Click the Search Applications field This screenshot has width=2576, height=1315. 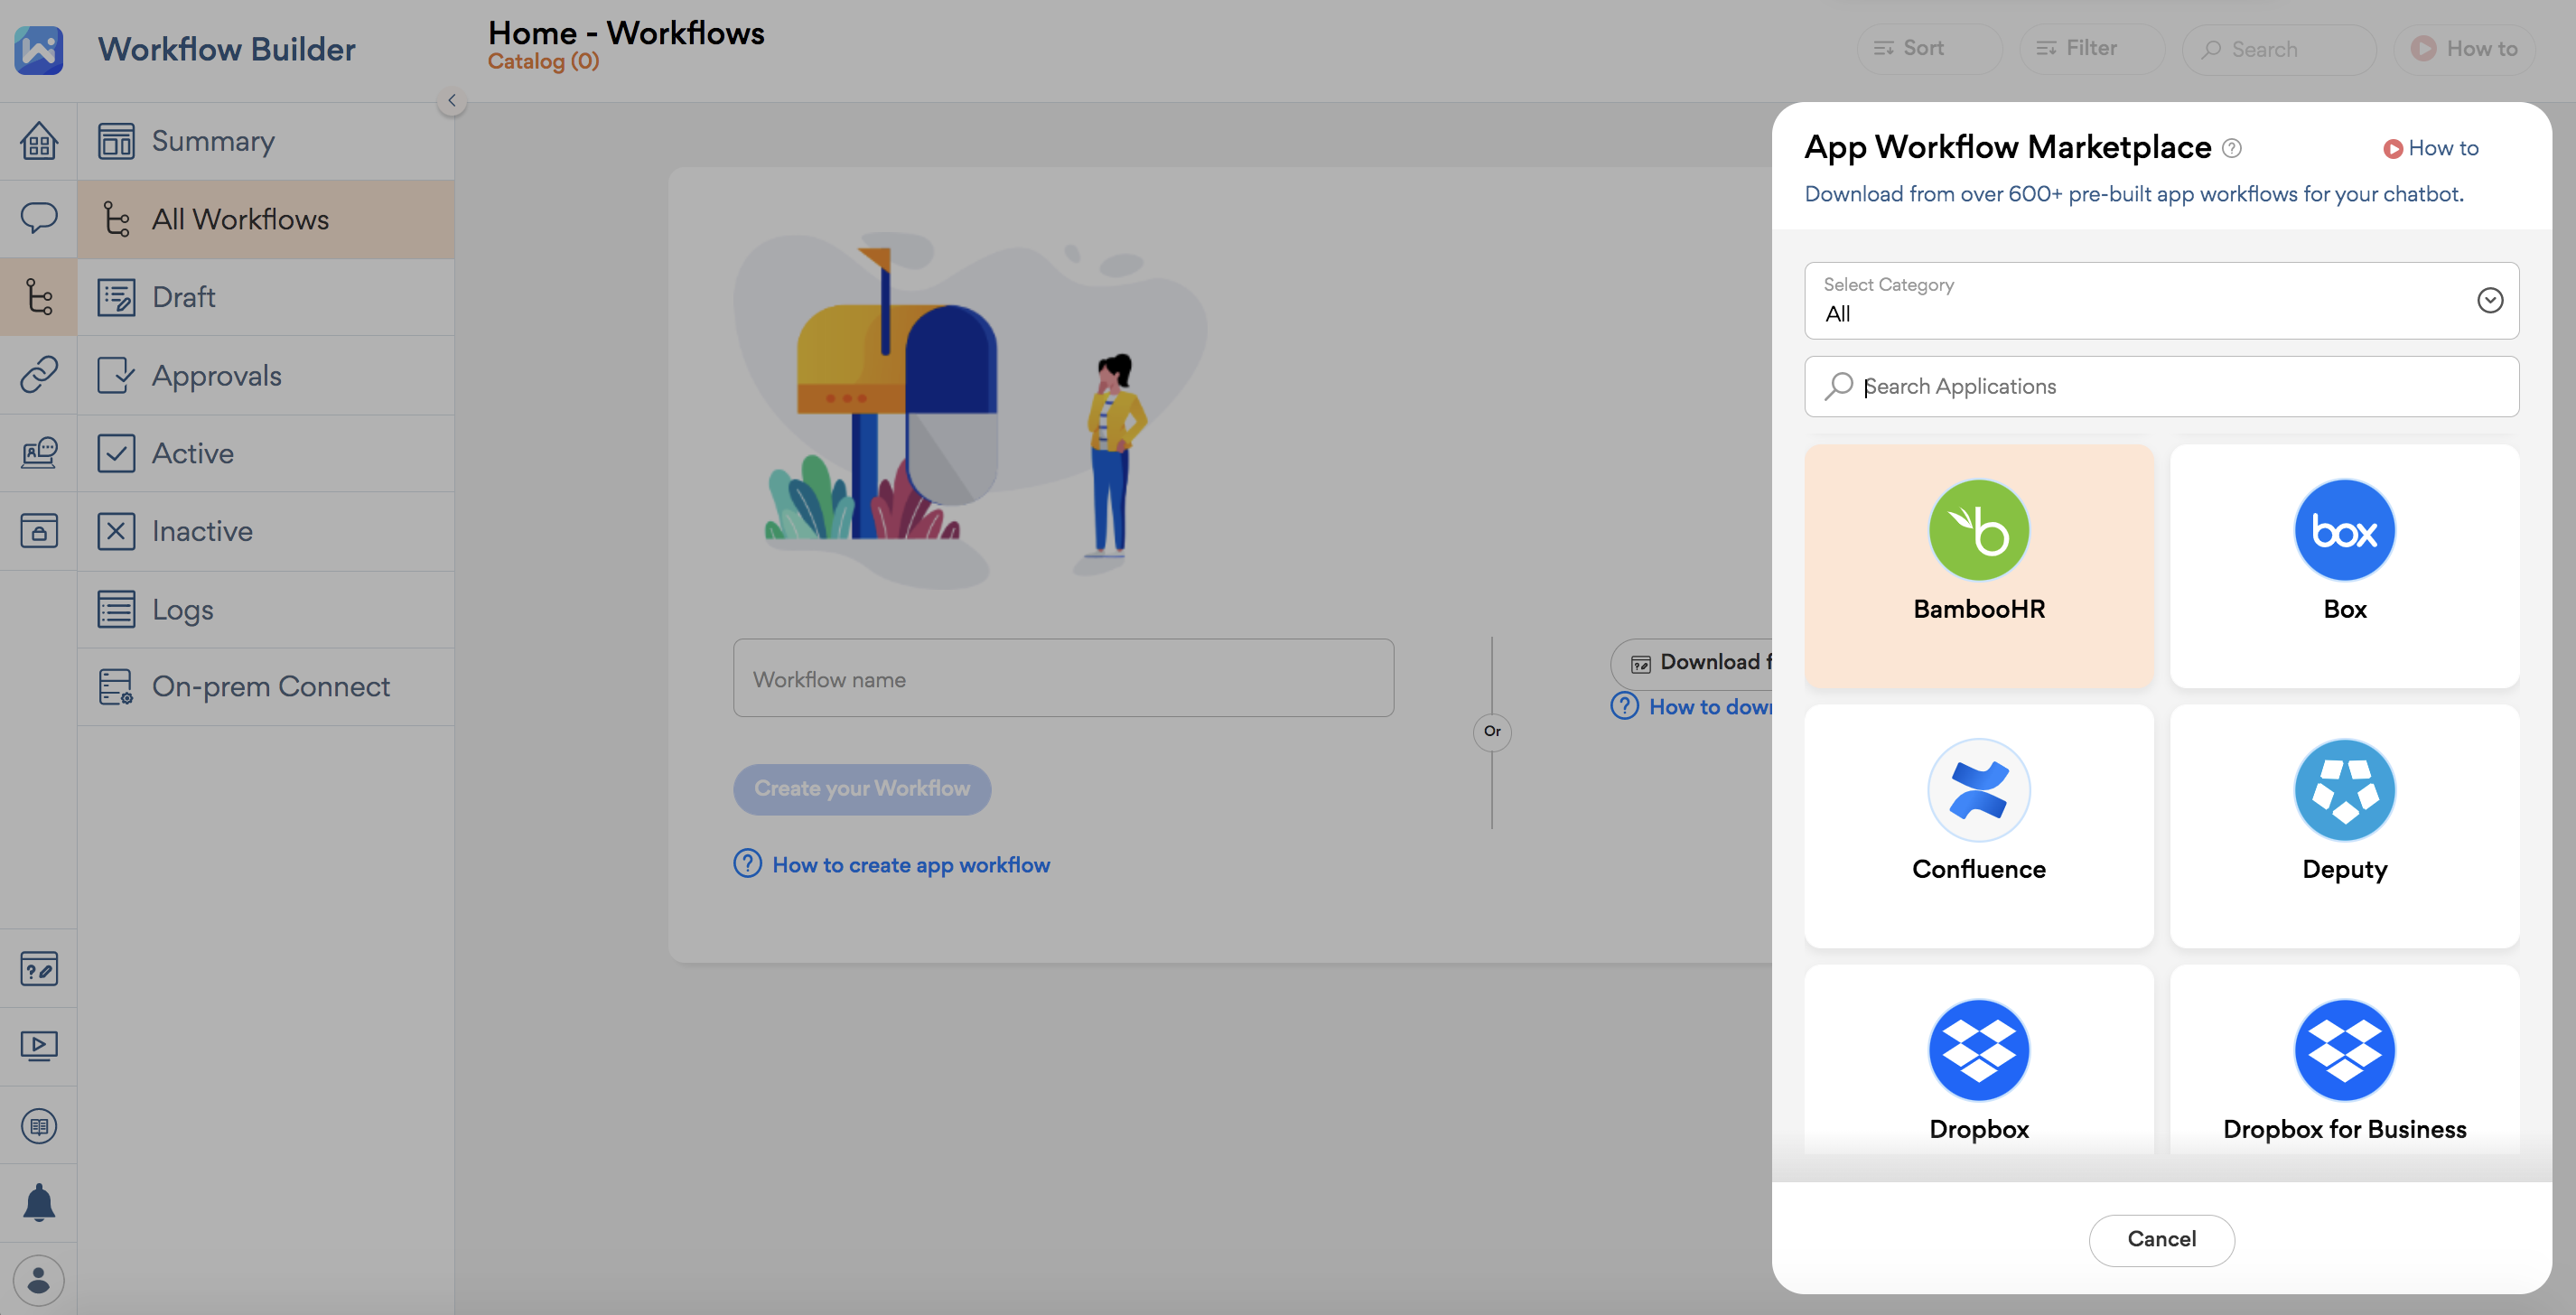(x=2160, y=386)
